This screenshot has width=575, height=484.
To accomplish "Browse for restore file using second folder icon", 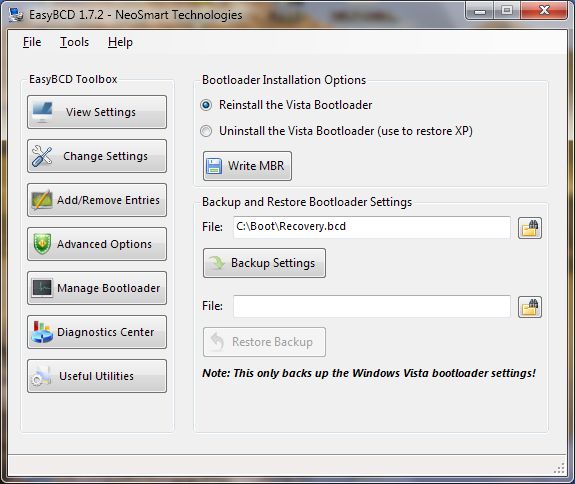I will (x=530, y=307).
